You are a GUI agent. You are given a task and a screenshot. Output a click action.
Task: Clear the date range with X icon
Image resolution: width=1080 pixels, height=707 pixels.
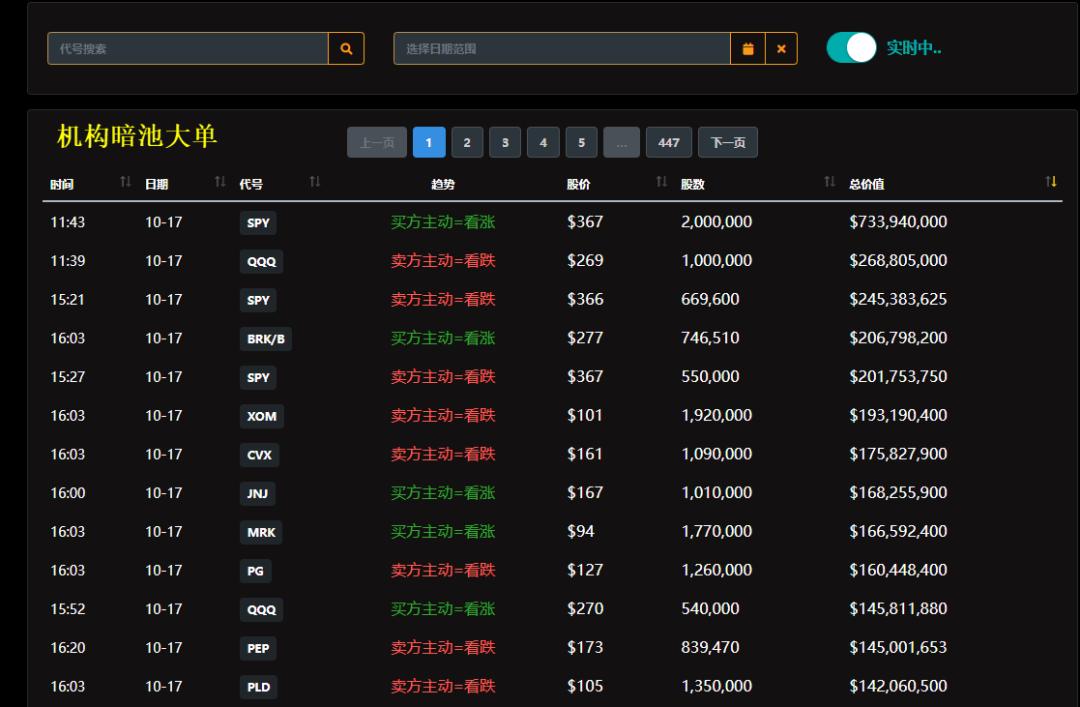781,48
